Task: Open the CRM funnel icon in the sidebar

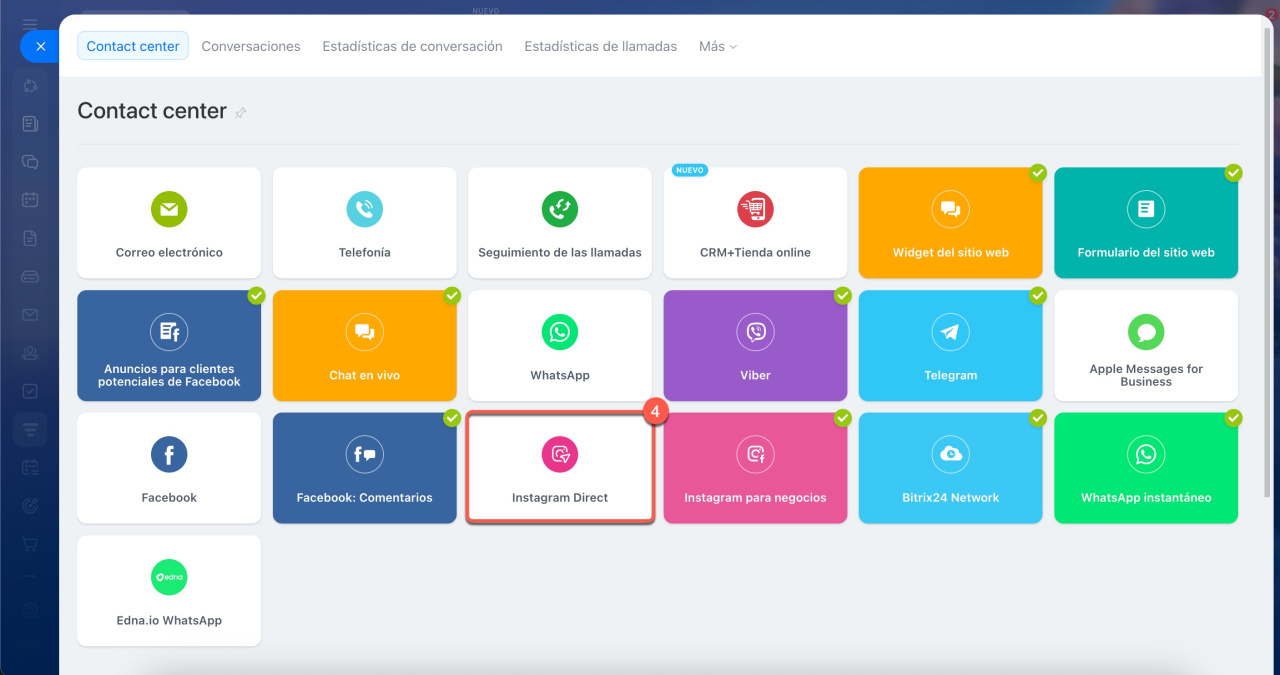Action: [x=30, y=430]
